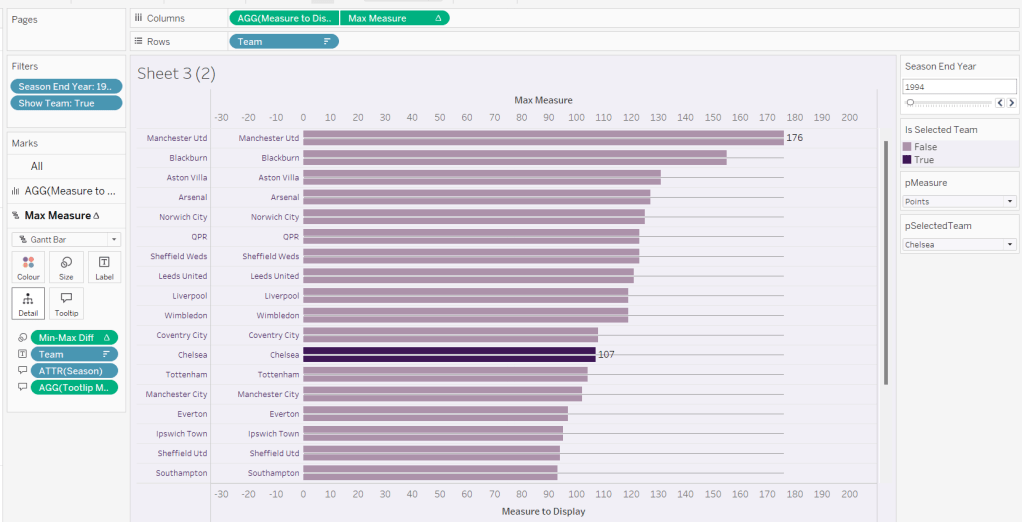1022x522 pixels.
Task: Click the Season End Year filter pill
Action: click(x=66, y=87)
